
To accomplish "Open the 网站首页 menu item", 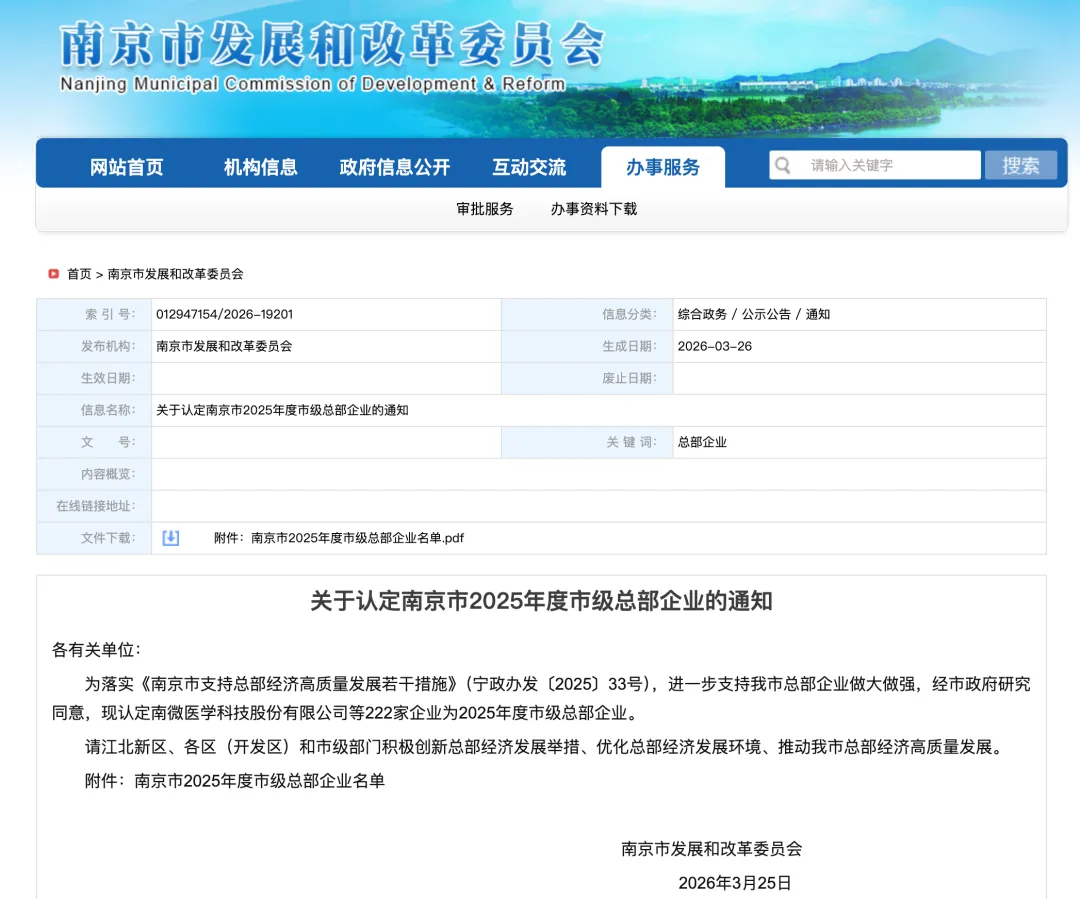I will tap(127, 167).
